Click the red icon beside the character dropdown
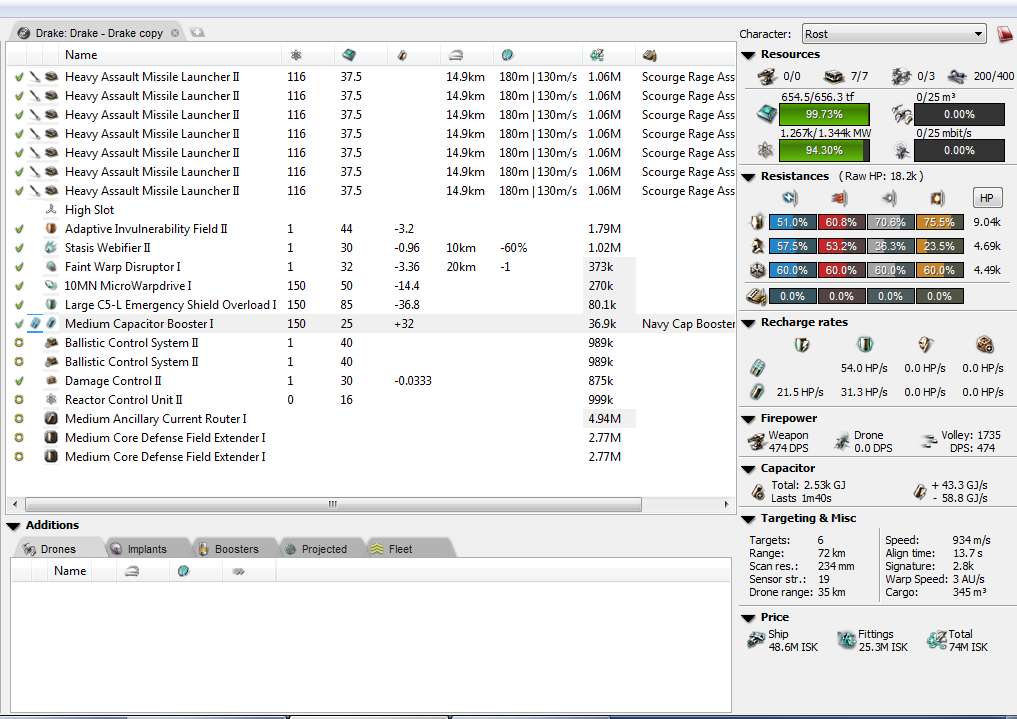Screen dimensions: 1017x719 point(1005,34)
